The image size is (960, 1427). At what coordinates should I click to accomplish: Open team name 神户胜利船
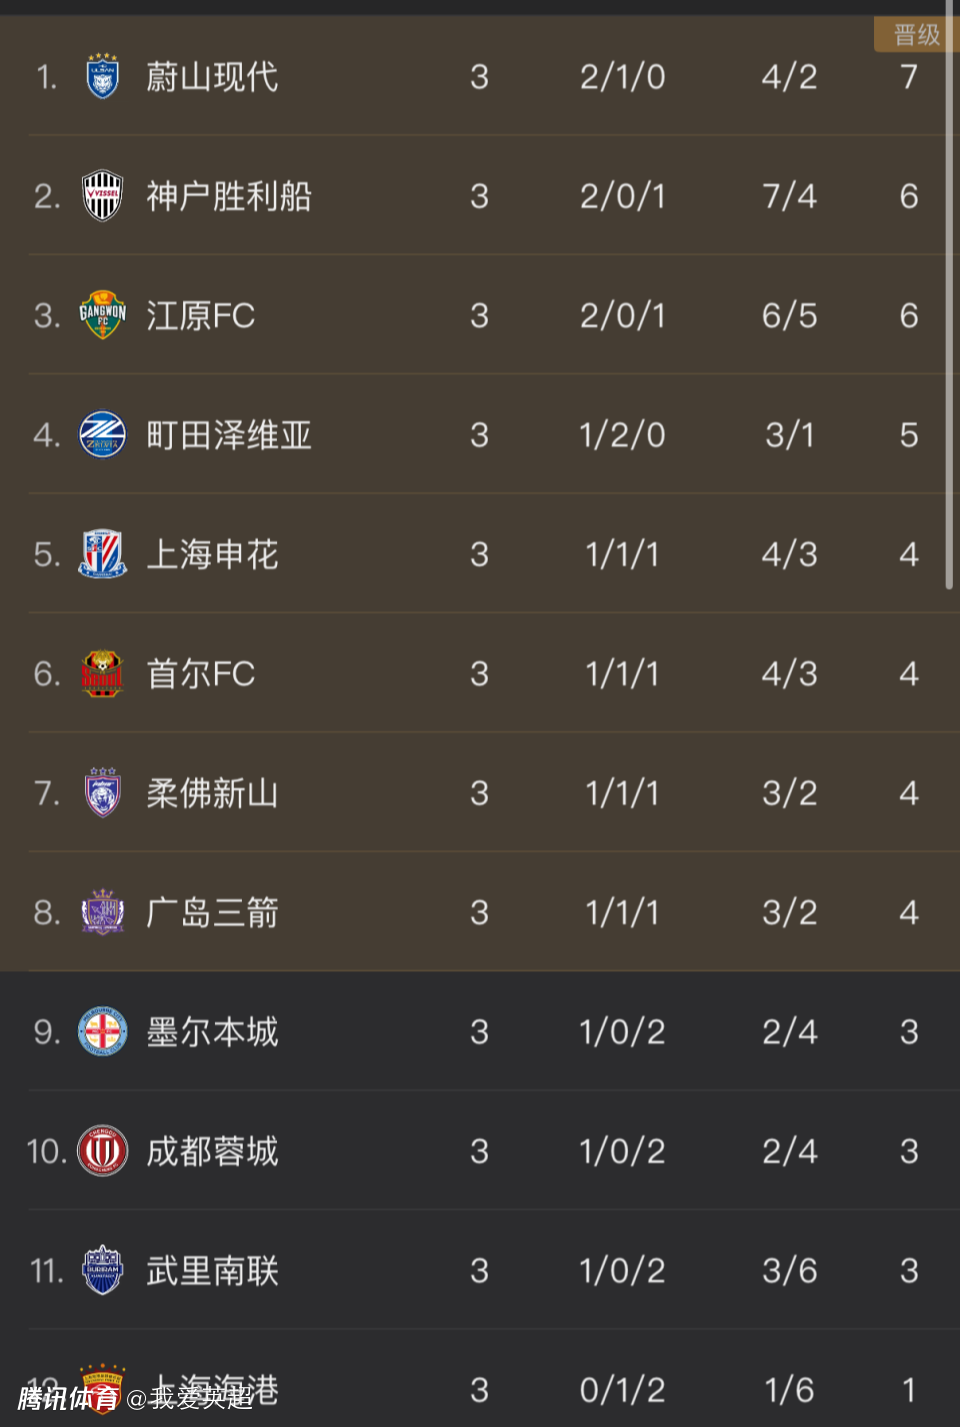229,196
